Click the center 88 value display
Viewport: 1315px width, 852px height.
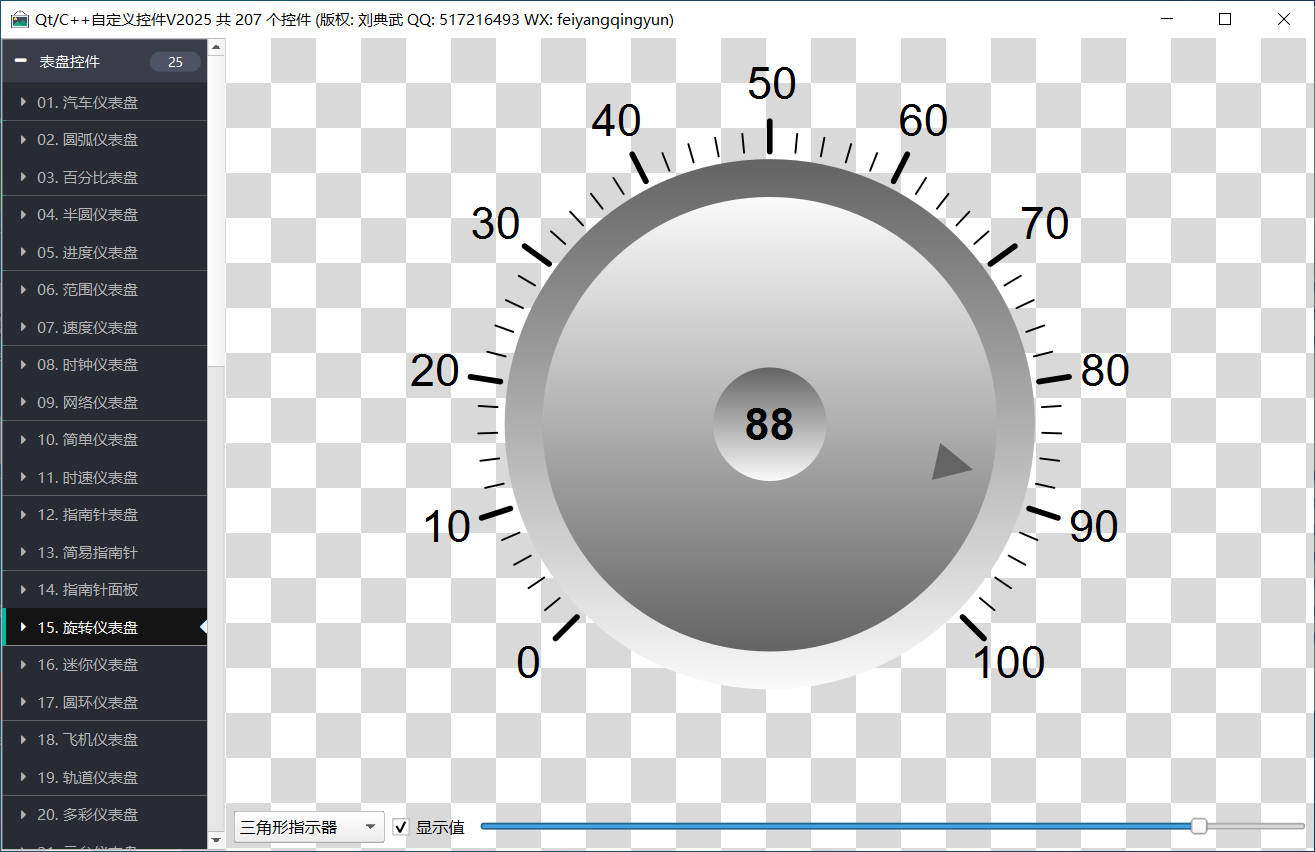[x=770, y=425]
